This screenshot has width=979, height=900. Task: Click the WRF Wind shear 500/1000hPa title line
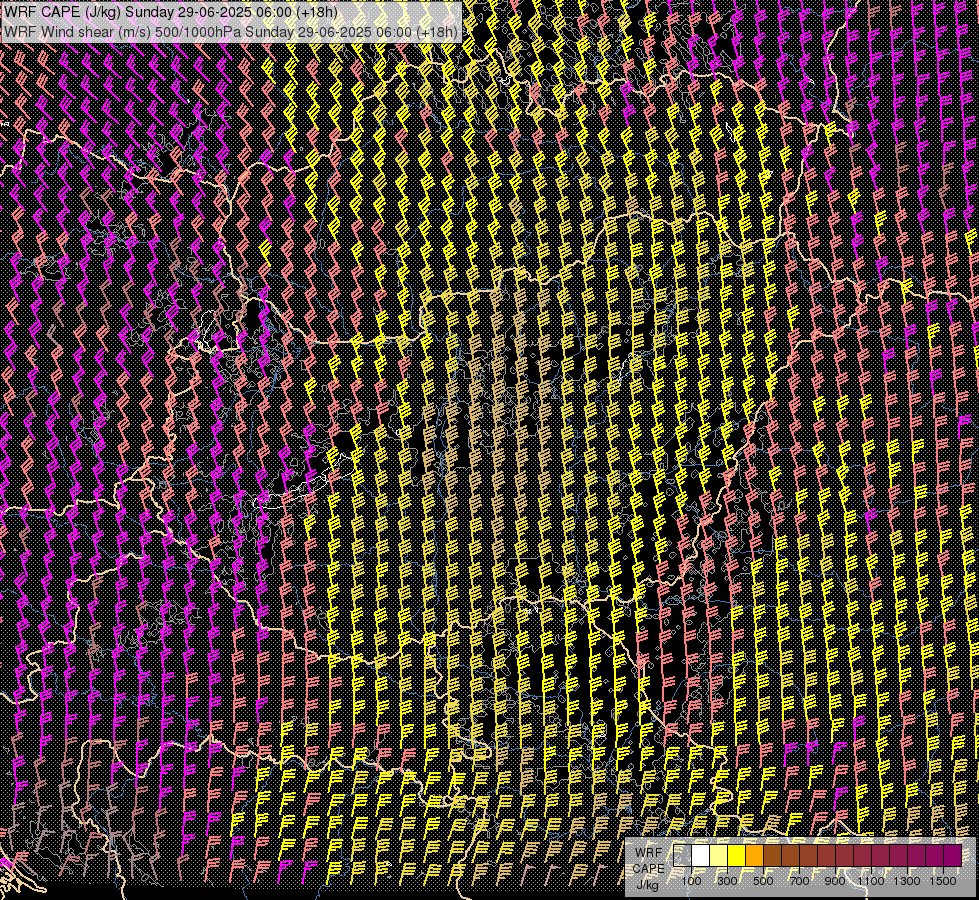pos(230,31)
